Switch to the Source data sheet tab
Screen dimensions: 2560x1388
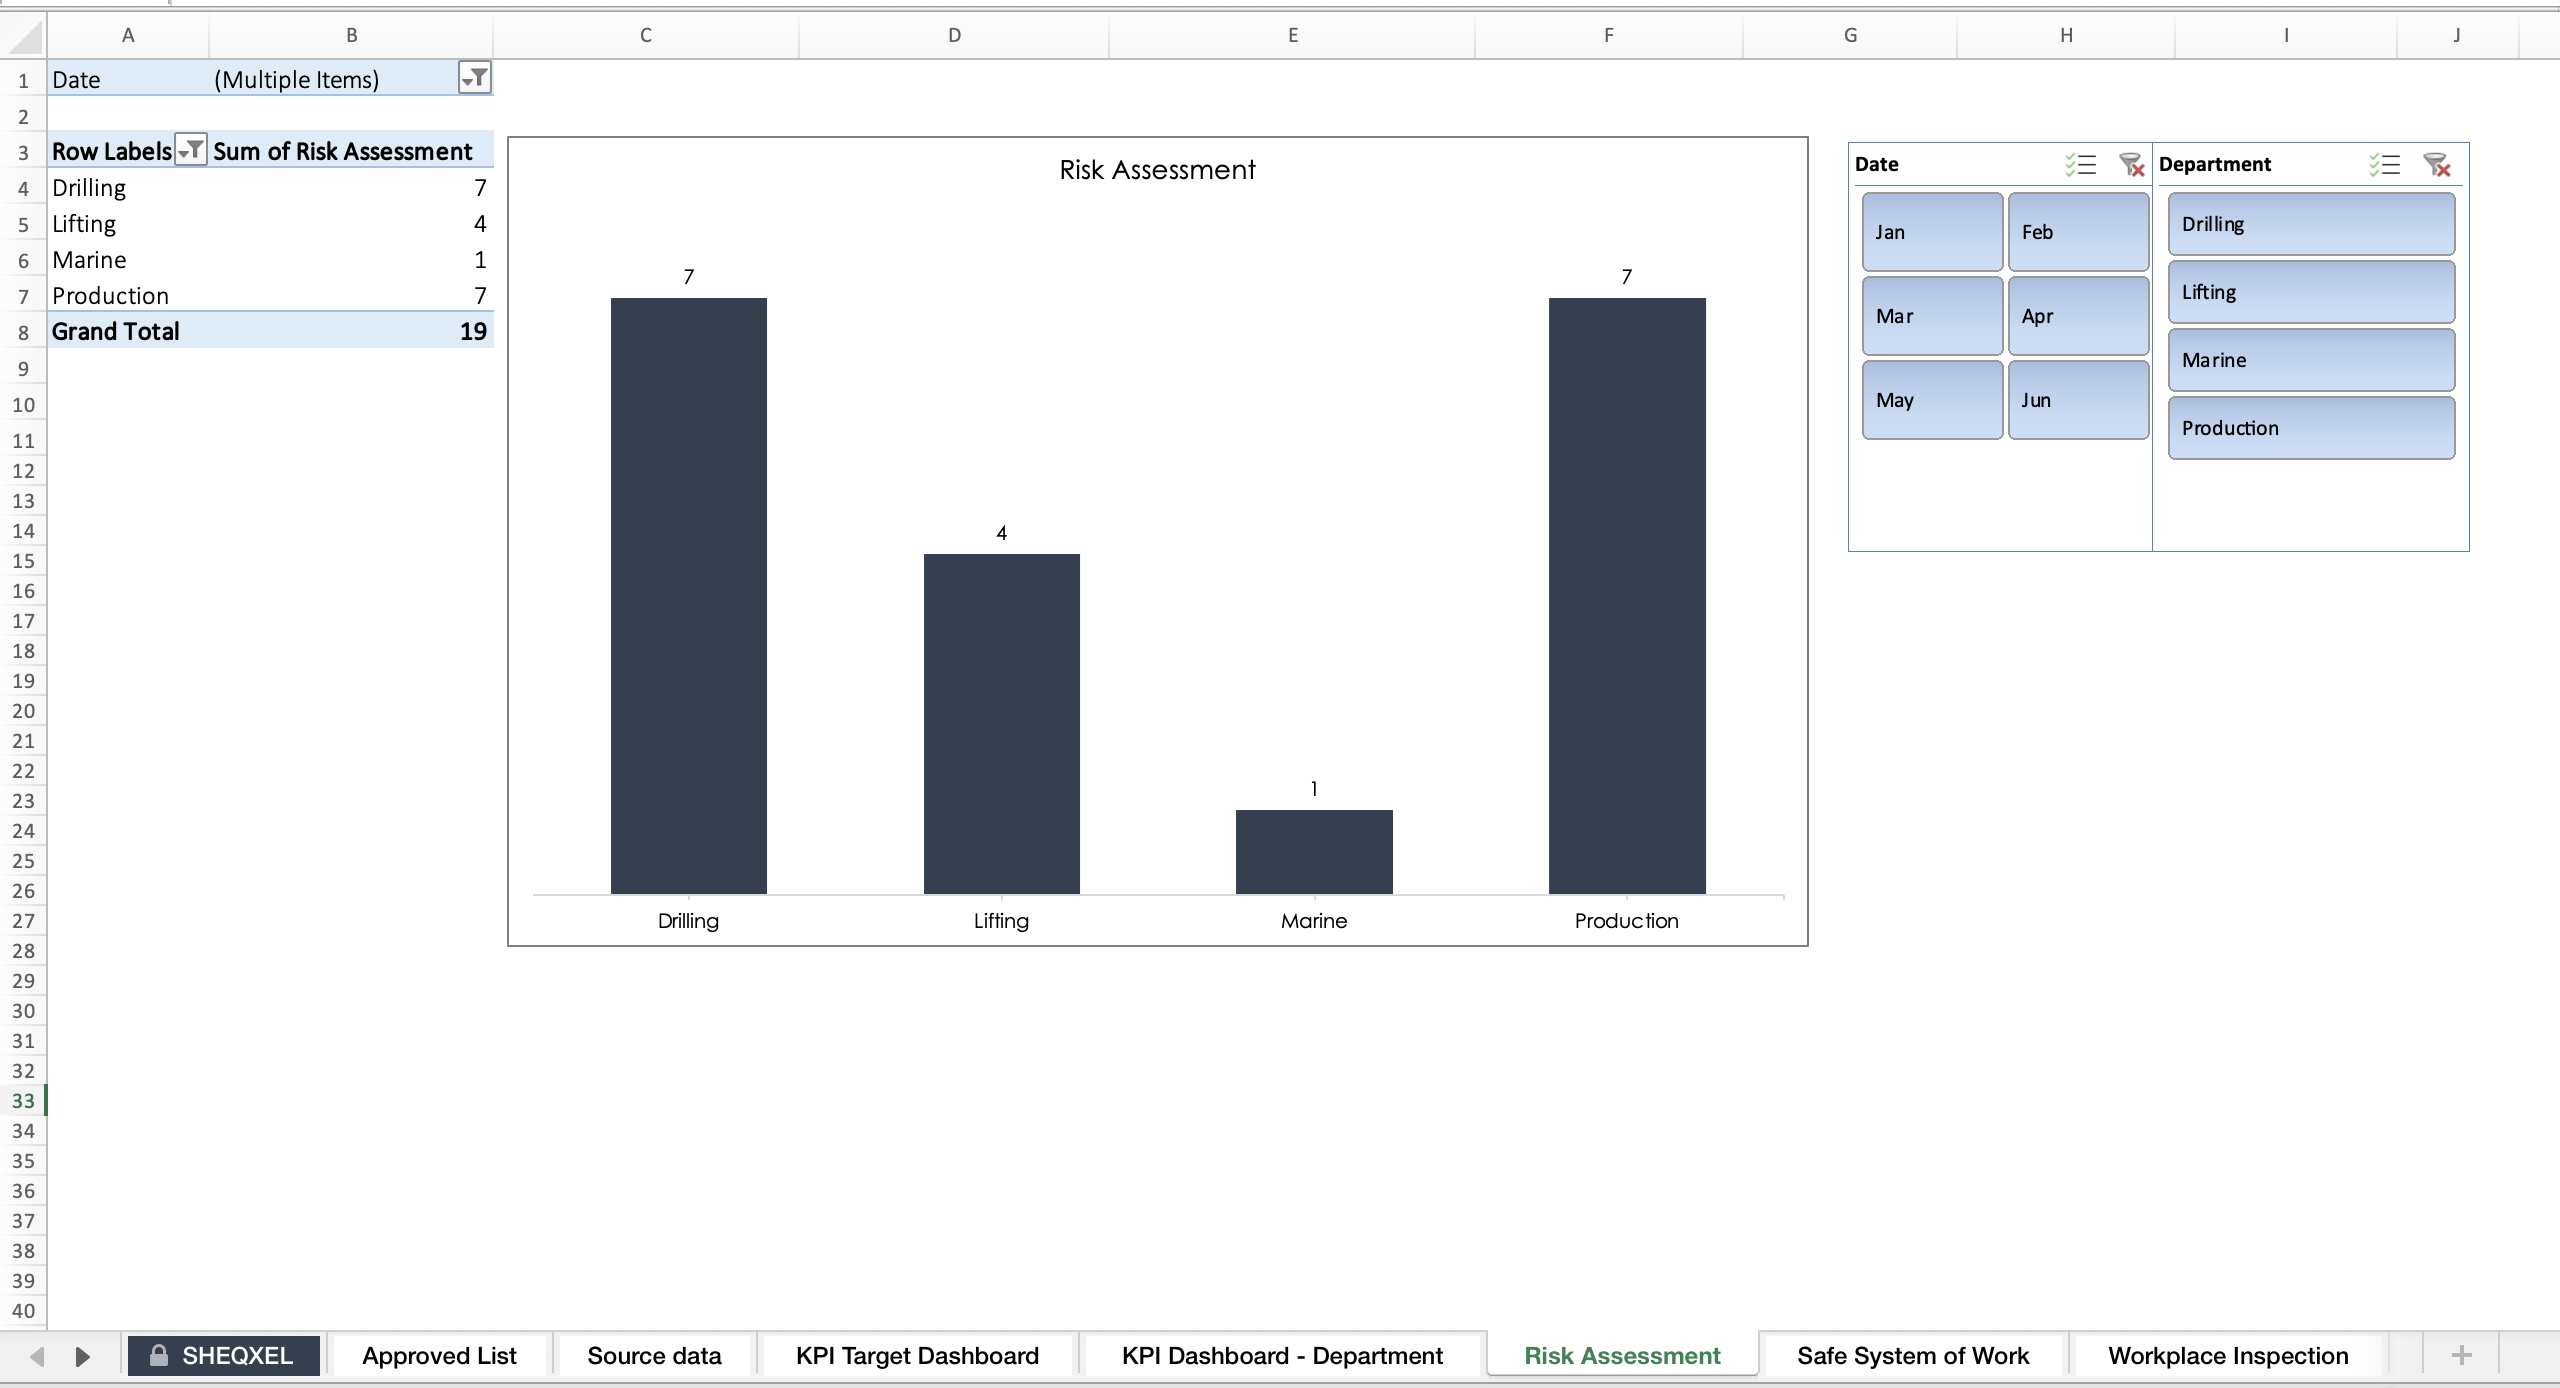[x=654, y=1355]
